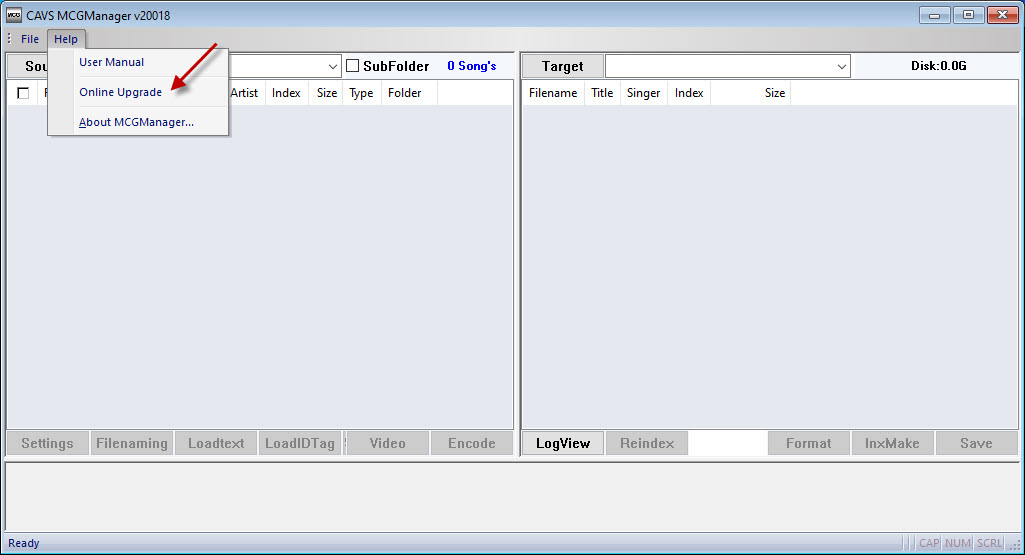Maximize the MCGManager window
The height and width of the screenshot is (555, 1025).
pyautogui.click(x=967, y=14)
